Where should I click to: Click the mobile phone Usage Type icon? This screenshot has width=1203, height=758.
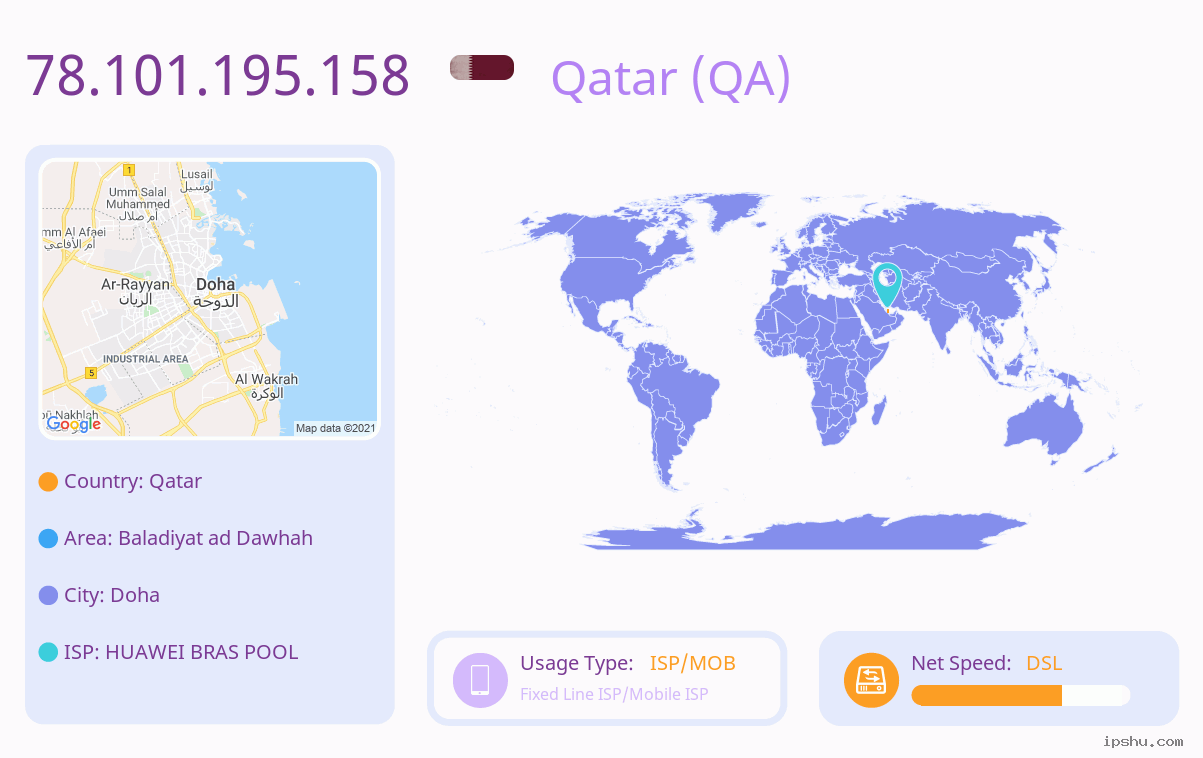pos(480,680)
